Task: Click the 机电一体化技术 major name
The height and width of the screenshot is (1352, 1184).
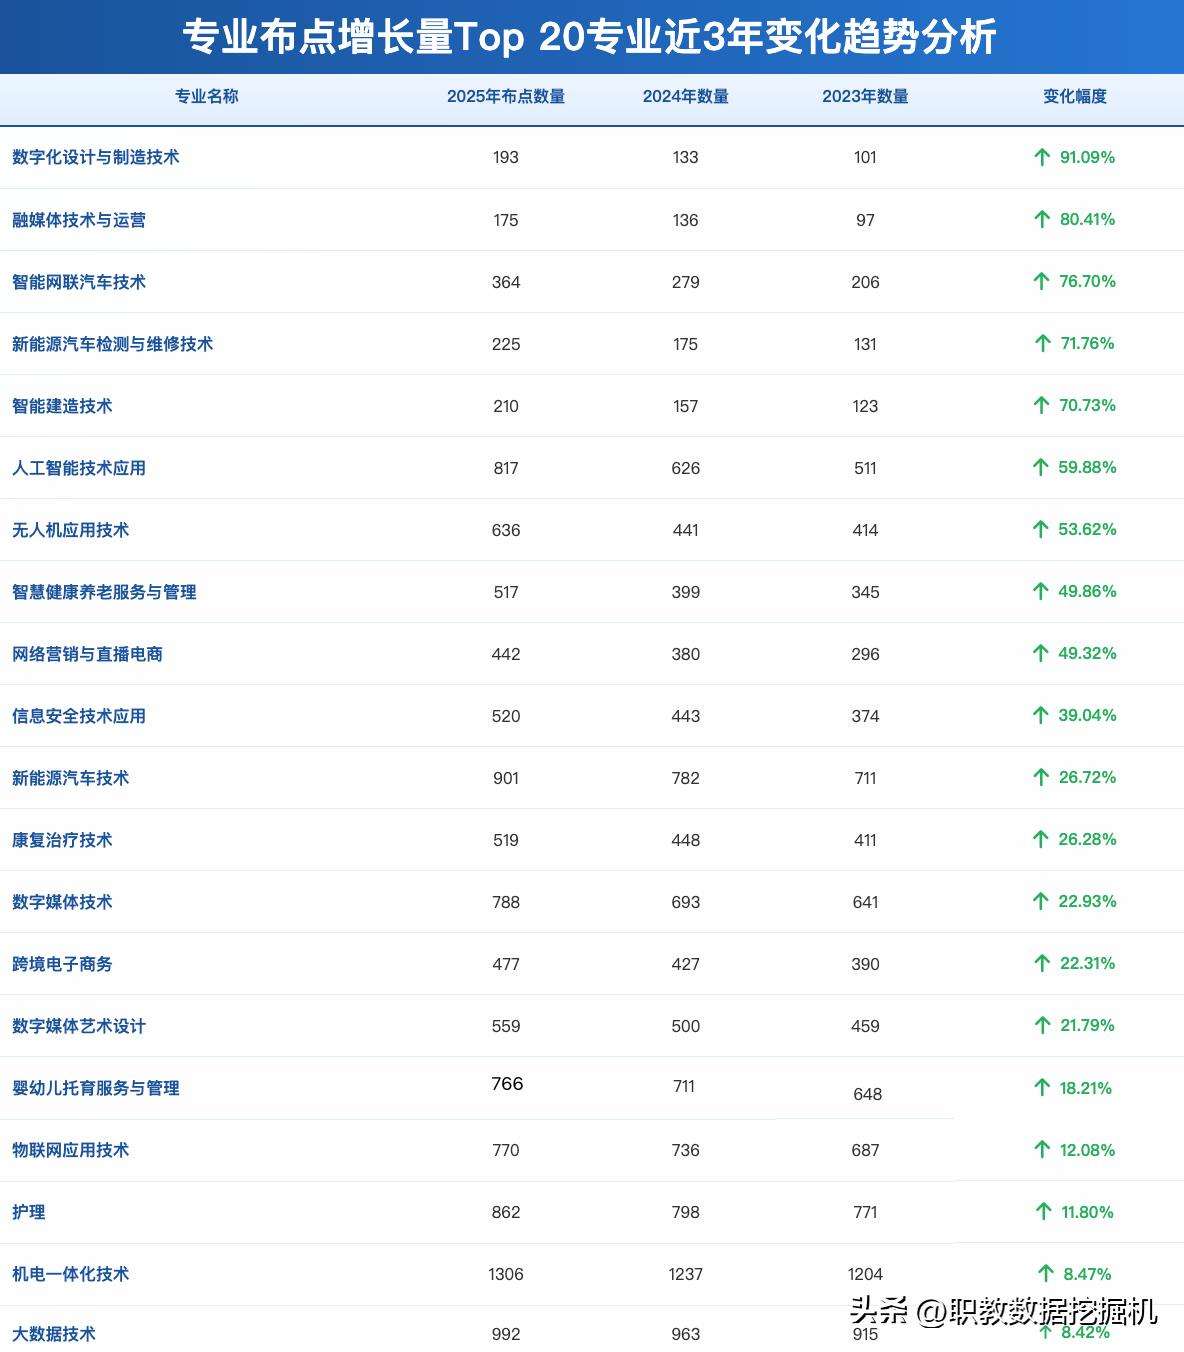Action: point(71,1274)
